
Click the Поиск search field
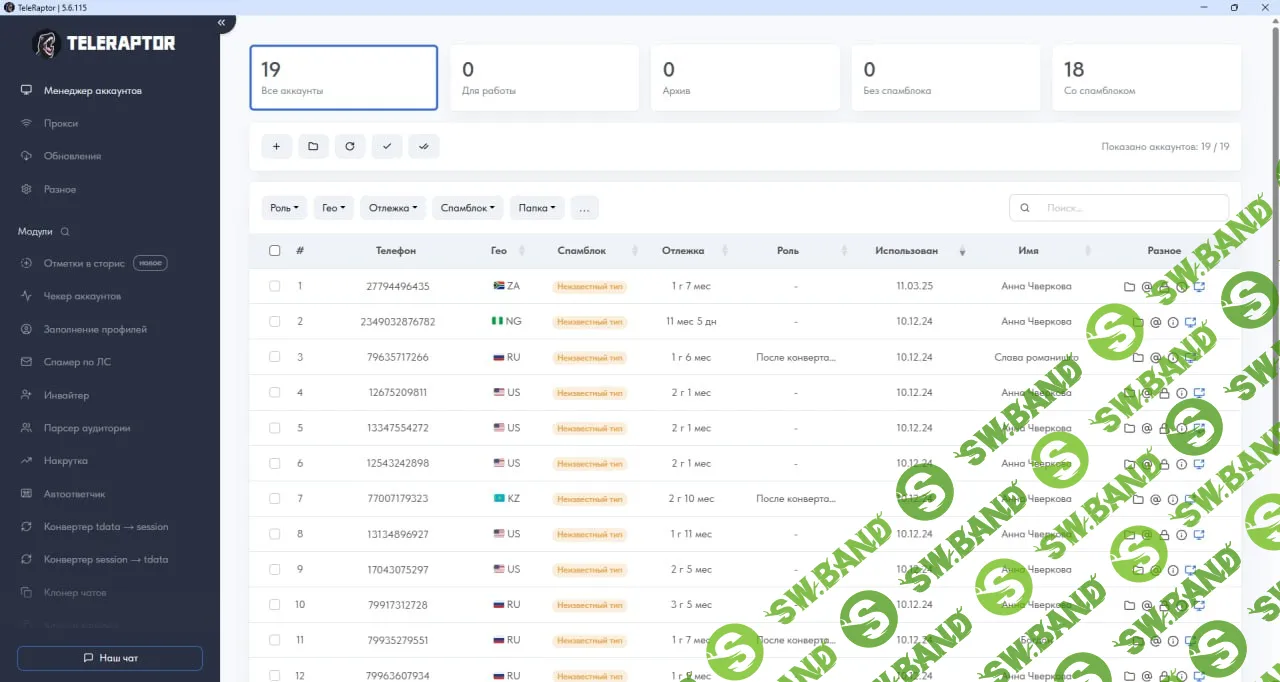1130,208
